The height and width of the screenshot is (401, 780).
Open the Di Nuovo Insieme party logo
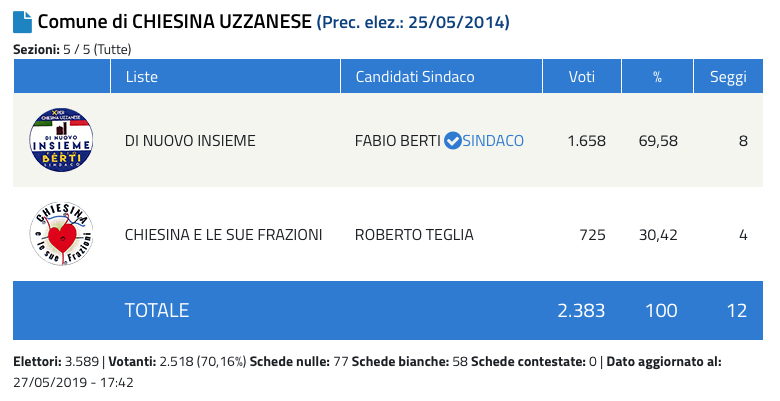61,140
